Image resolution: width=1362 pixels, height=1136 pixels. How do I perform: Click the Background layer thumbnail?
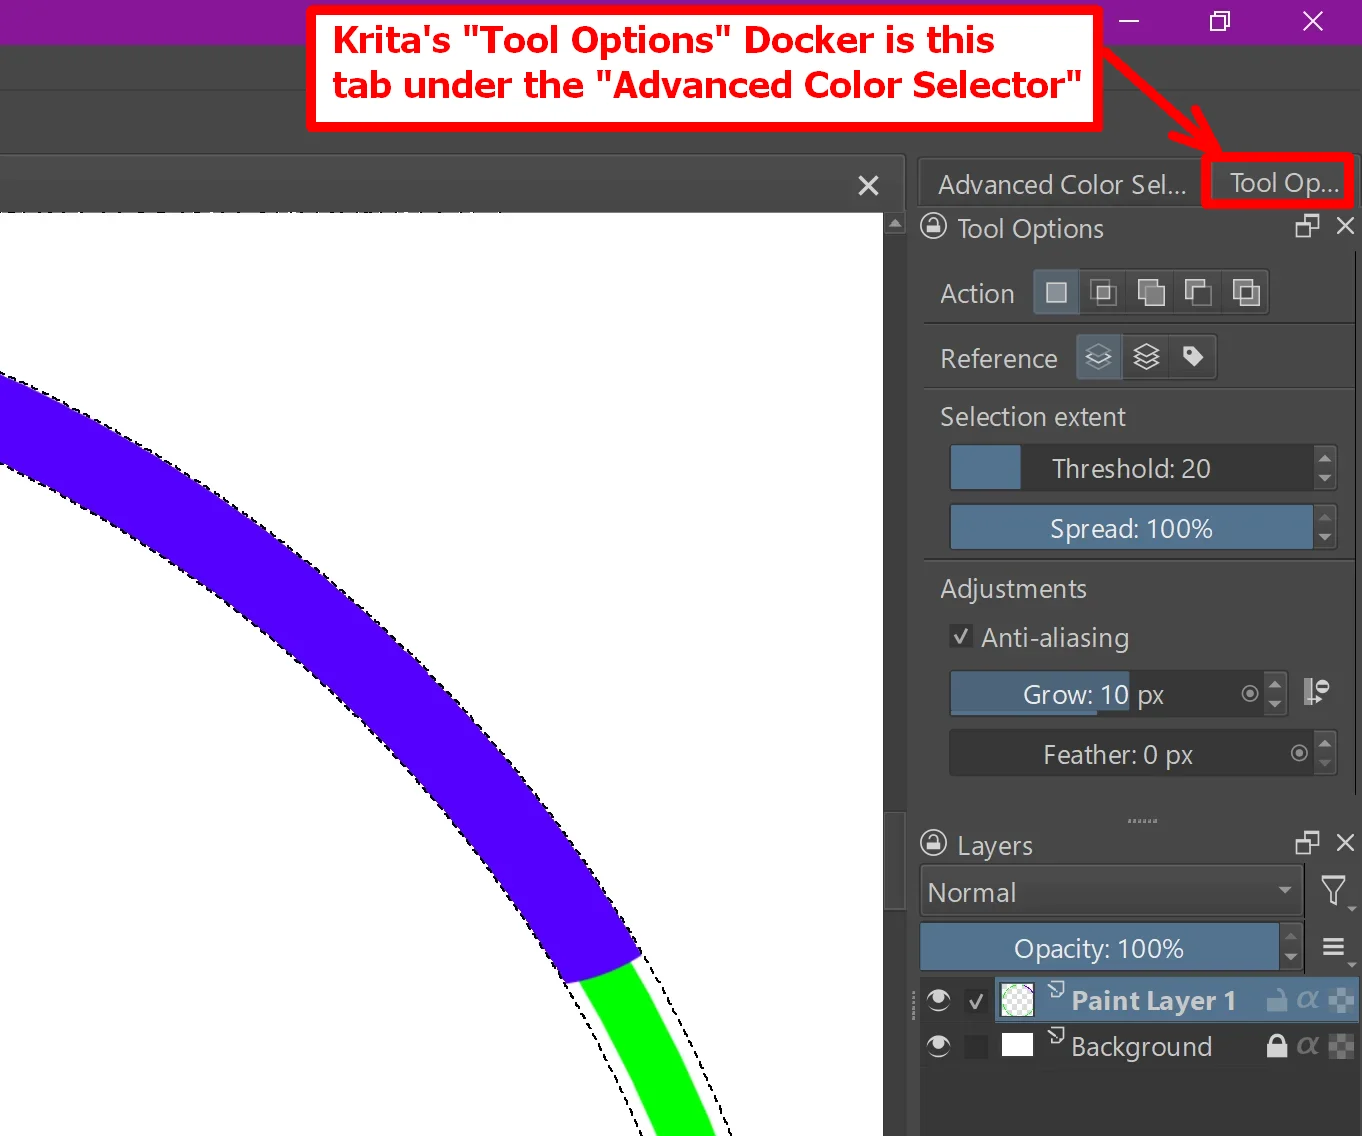(x=1017, y=1045)
